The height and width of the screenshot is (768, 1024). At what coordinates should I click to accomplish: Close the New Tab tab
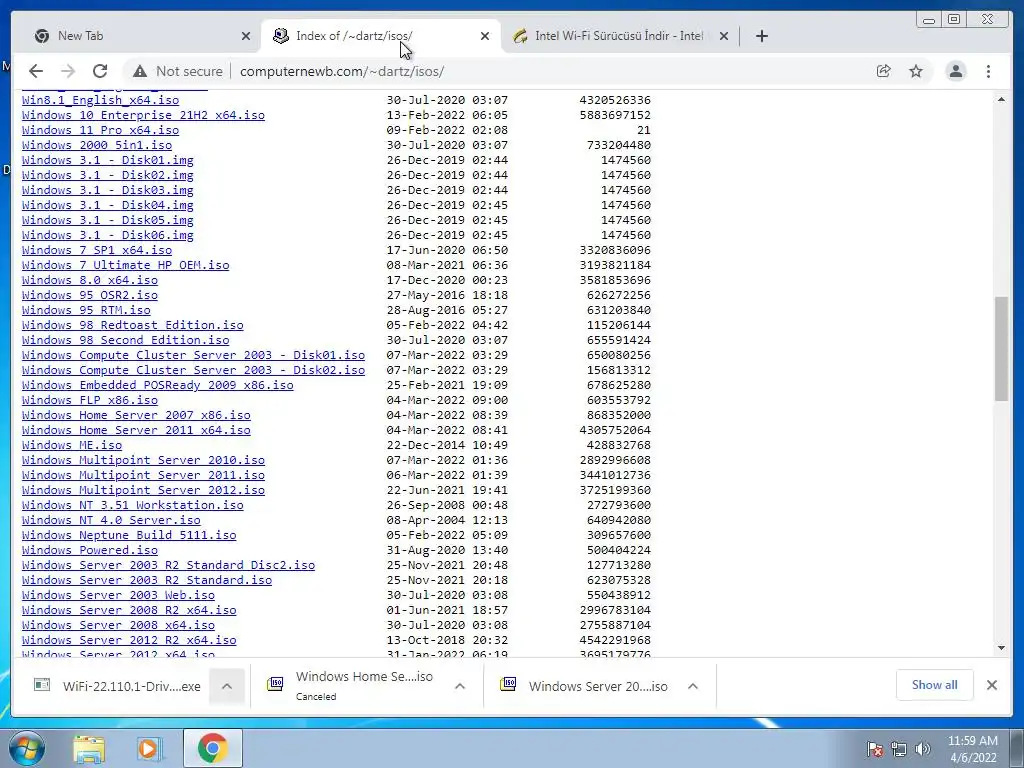coord(246,36)
